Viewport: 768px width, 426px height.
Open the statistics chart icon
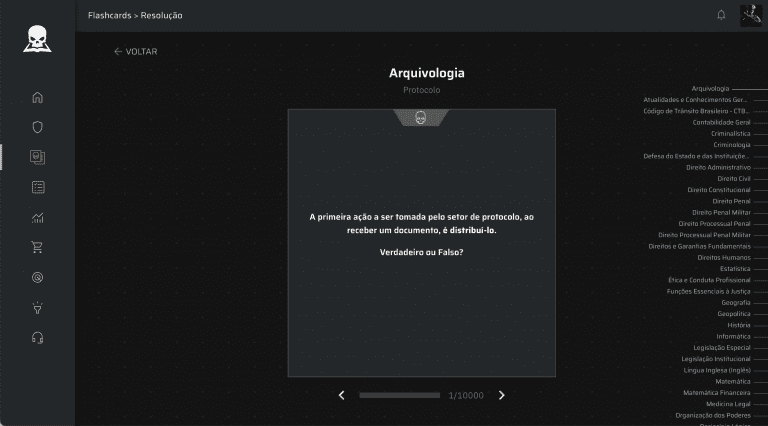(x=38, y=217)
